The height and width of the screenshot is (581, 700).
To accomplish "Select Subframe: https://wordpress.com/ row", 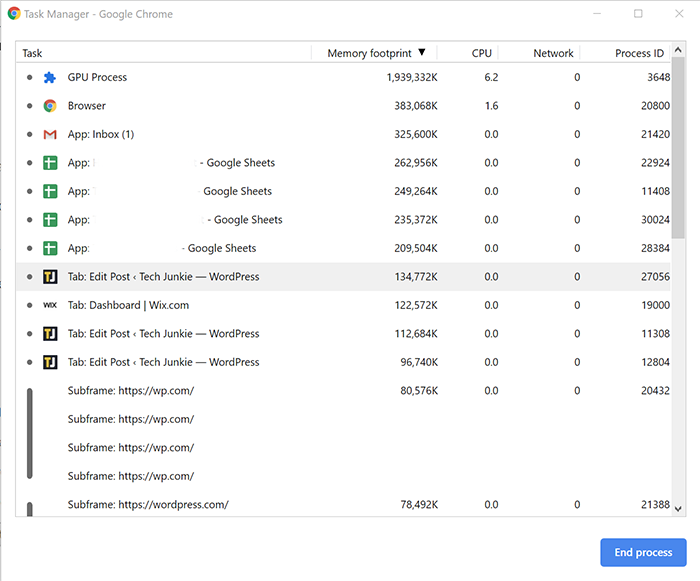I will 343,505.
